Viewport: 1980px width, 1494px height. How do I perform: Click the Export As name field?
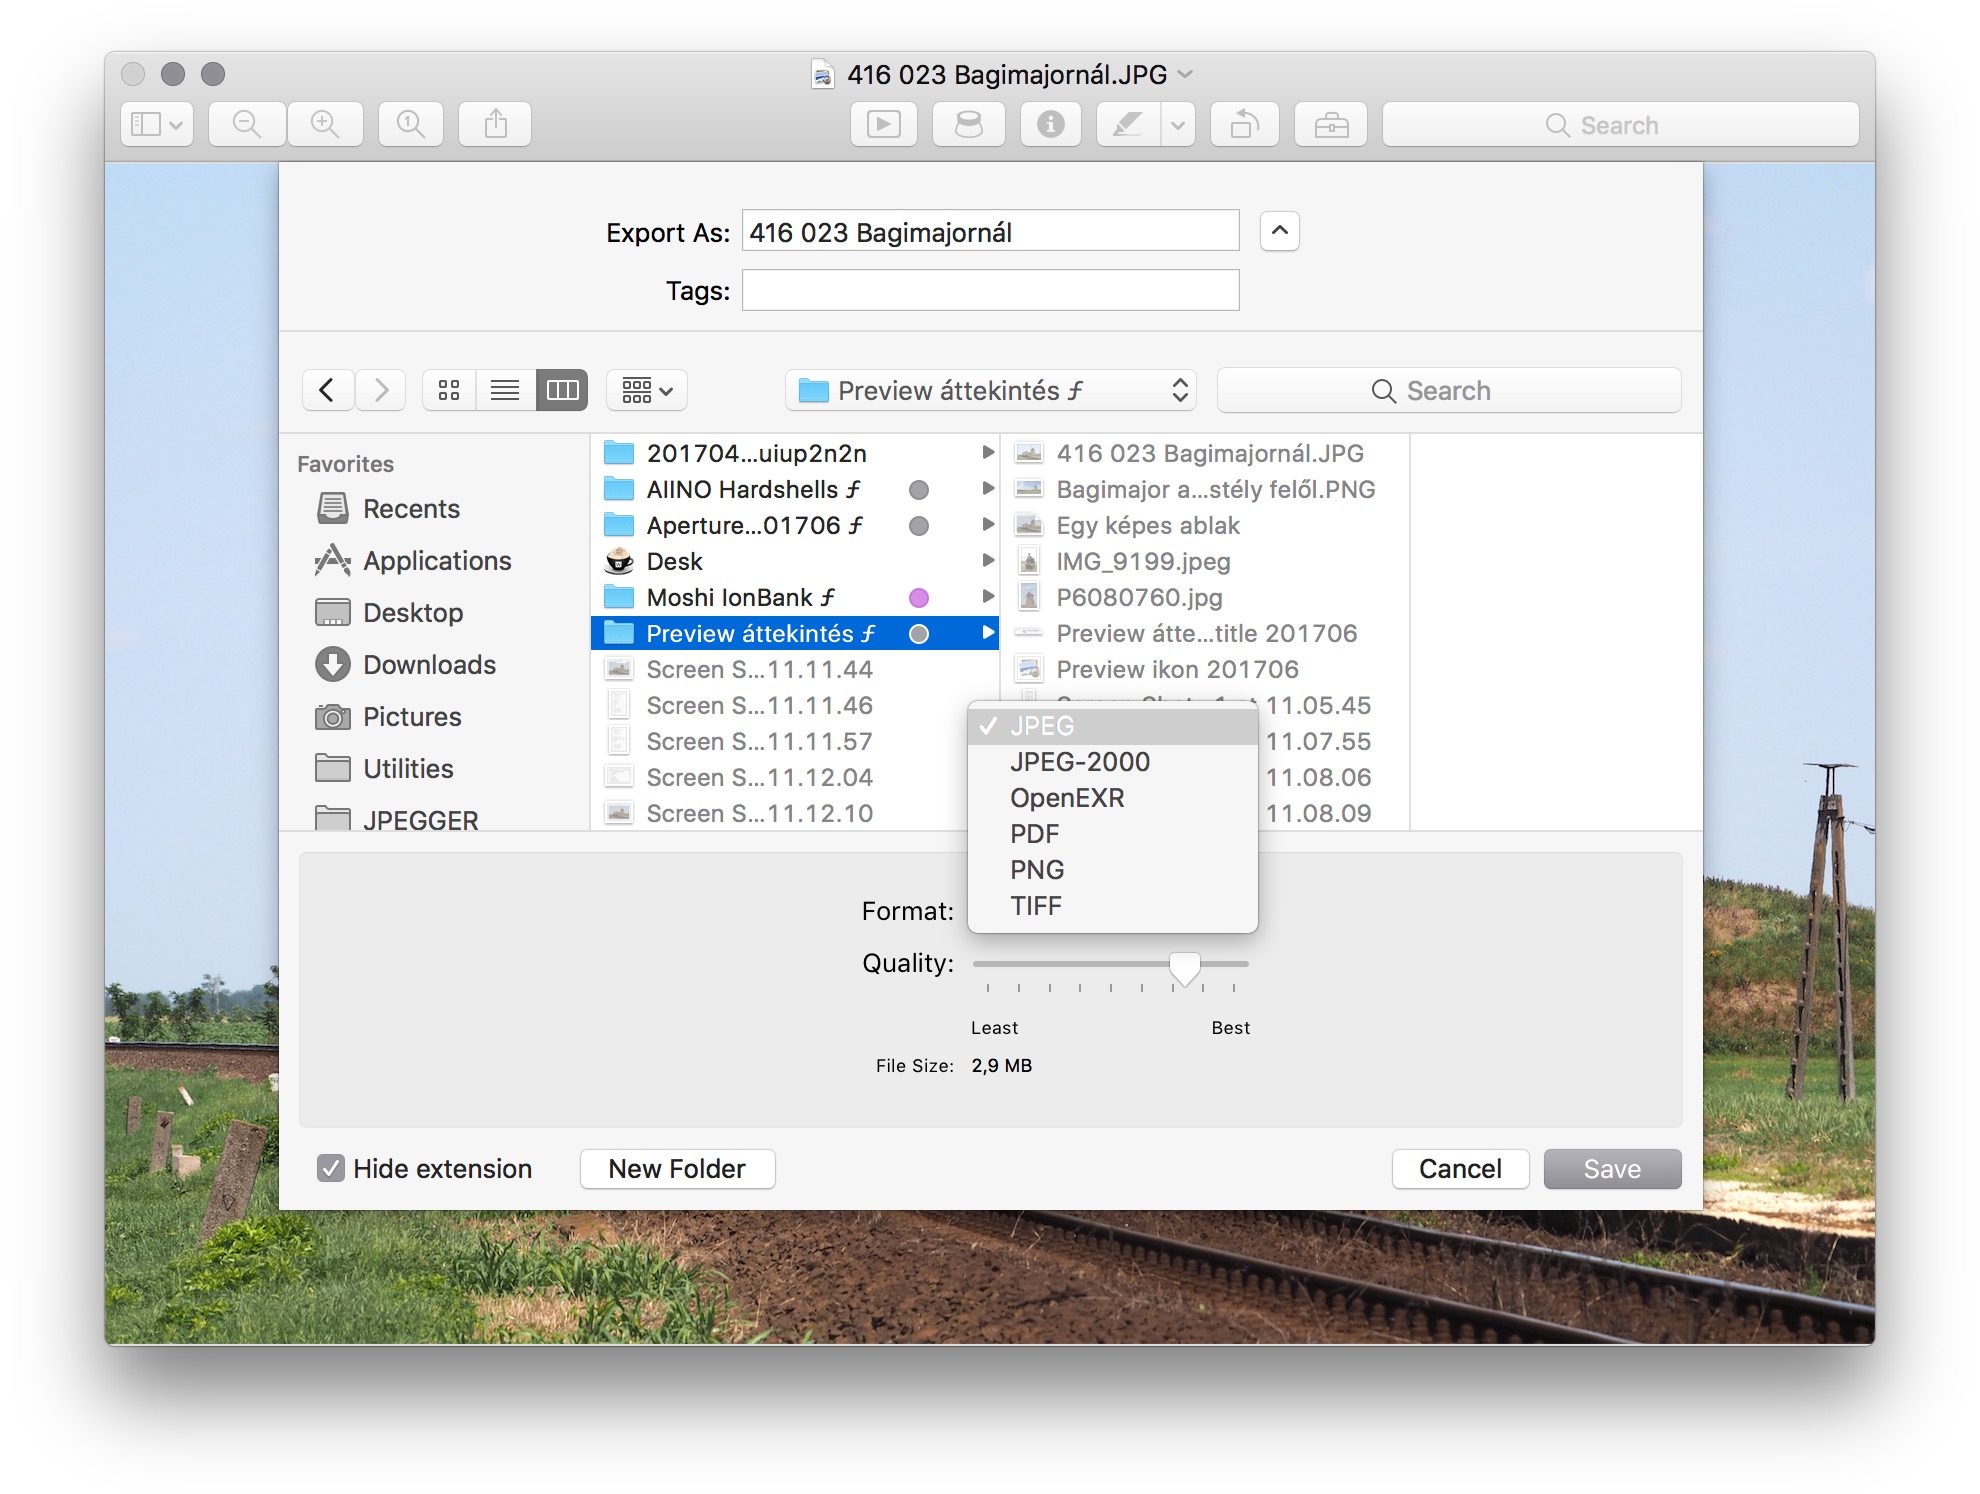point(990,231)
